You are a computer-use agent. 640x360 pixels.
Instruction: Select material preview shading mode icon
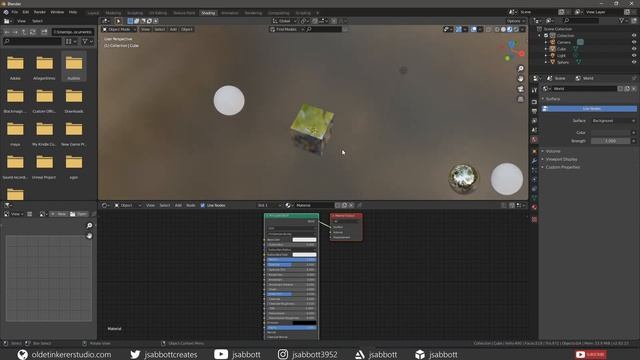click(510, 29)
